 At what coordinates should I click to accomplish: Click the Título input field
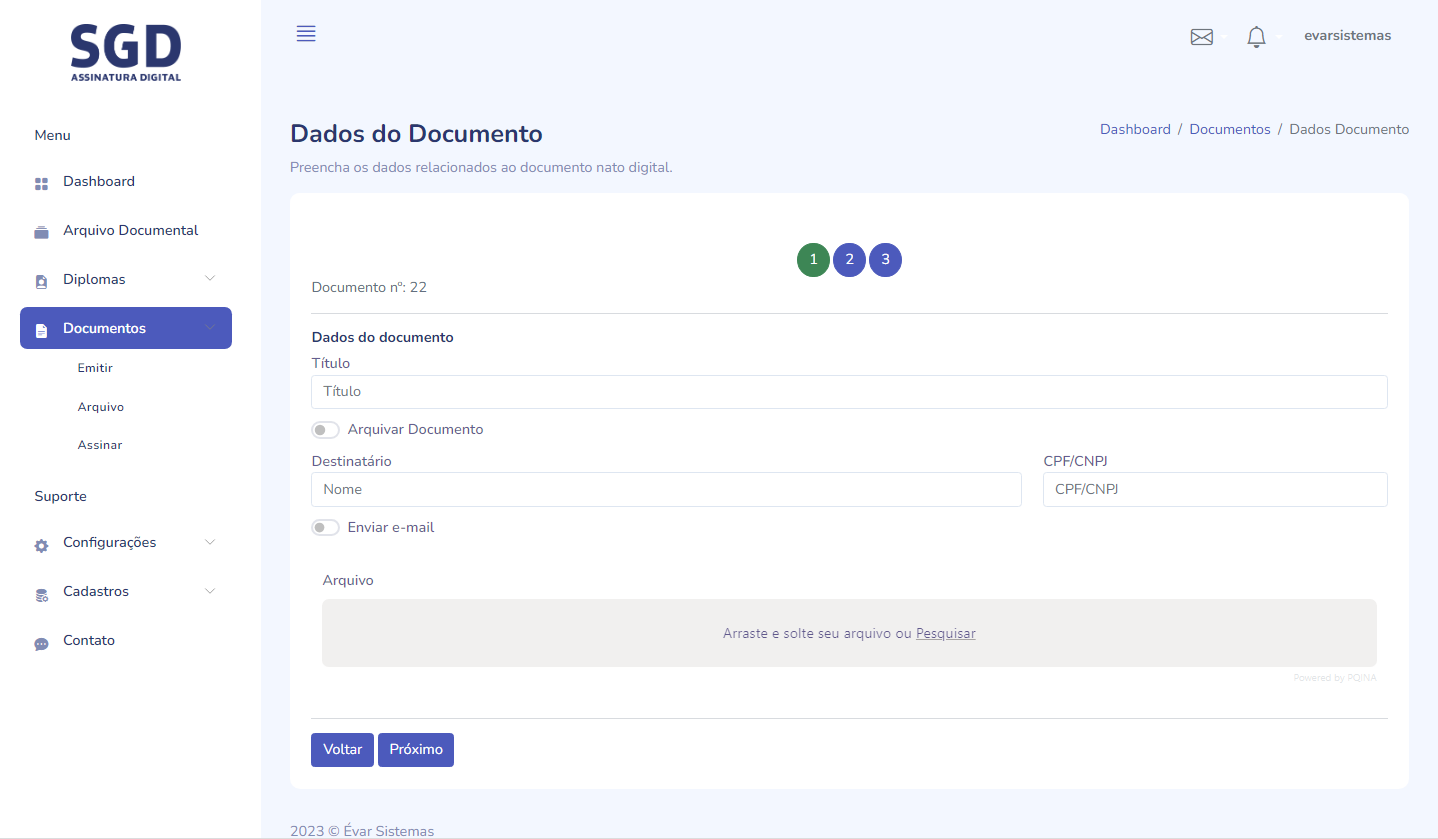tap(849, 392)
